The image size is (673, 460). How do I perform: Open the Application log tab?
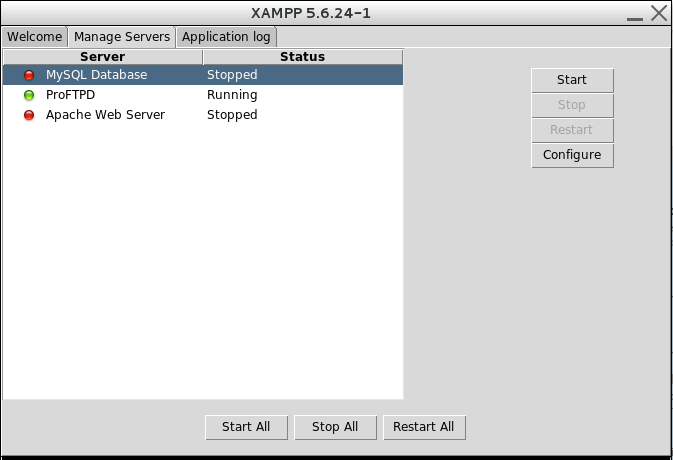tap(226, 37)
